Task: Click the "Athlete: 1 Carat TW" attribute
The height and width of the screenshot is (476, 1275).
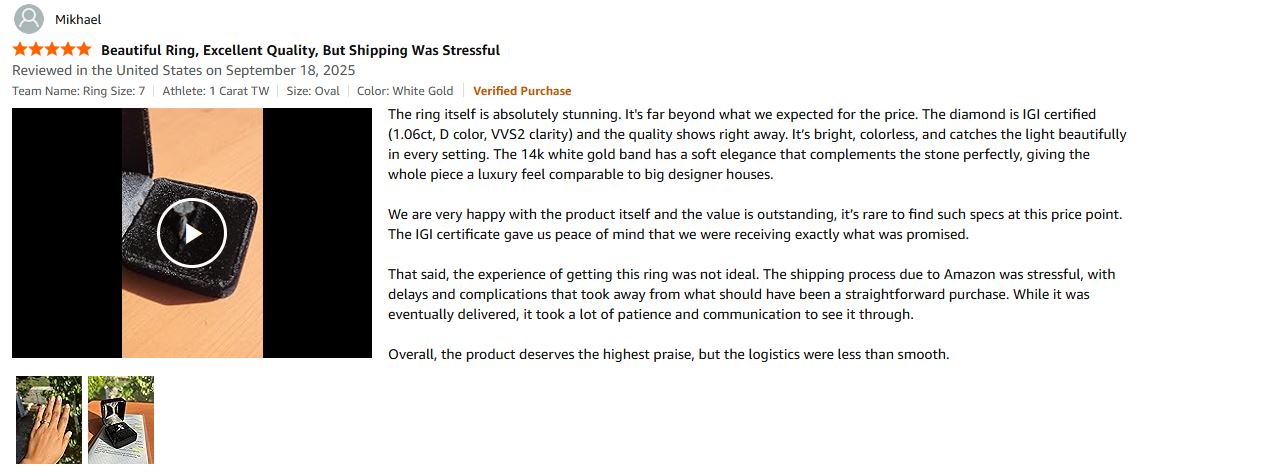Action: coord(215,91)
